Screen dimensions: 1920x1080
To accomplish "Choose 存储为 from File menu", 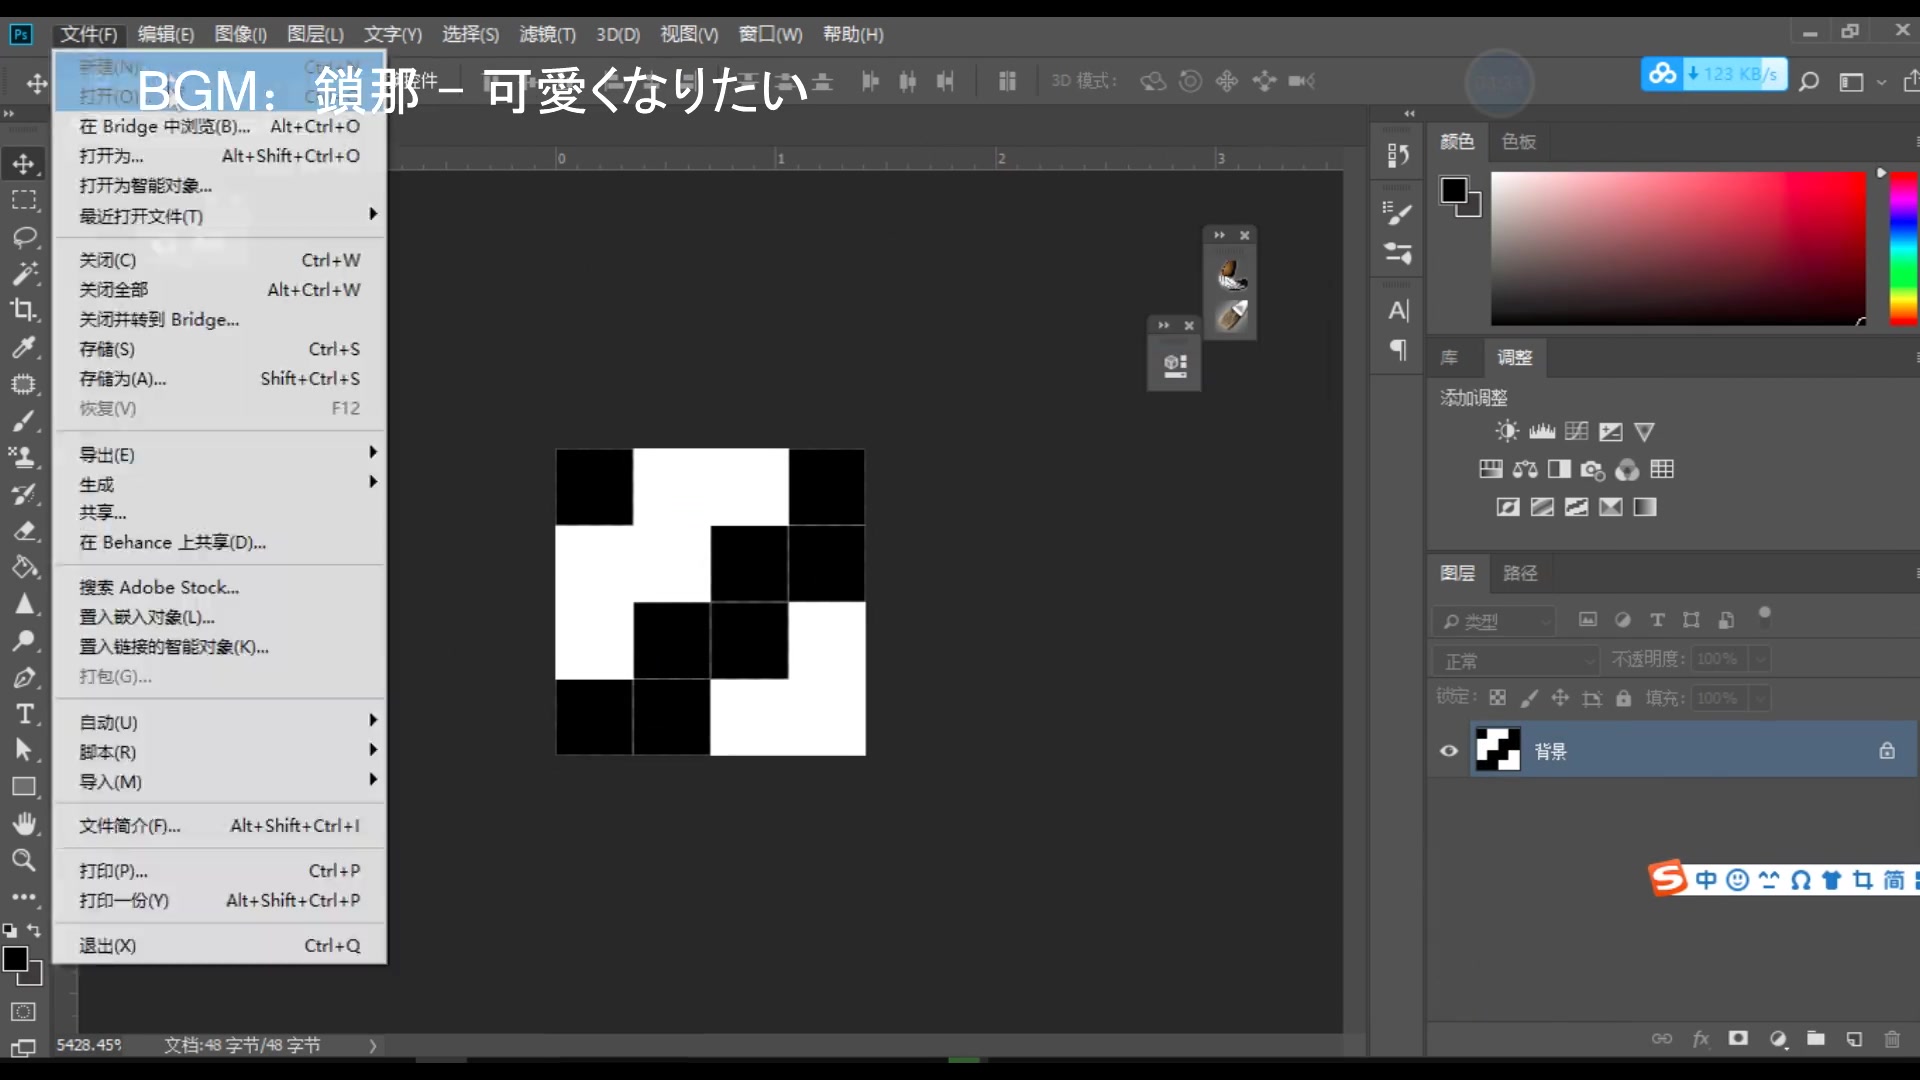I will pyautogui.click(x=218, y=379).
